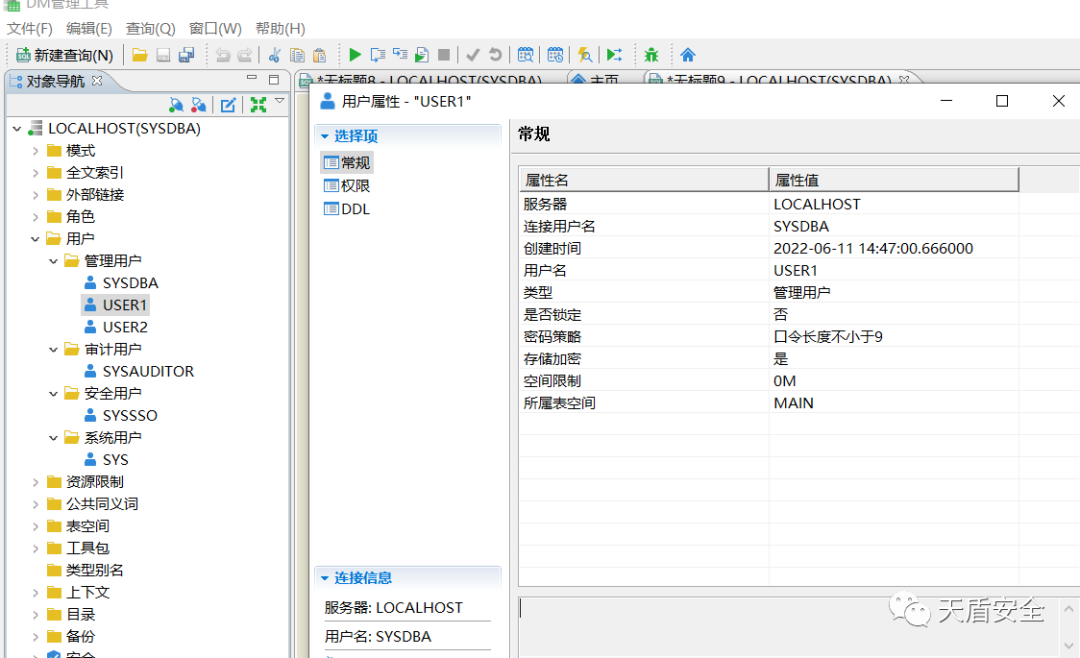Click the blue home icon in the toolbar
This screenshot has height=658, width=1080.
click(x=688, y=55)
